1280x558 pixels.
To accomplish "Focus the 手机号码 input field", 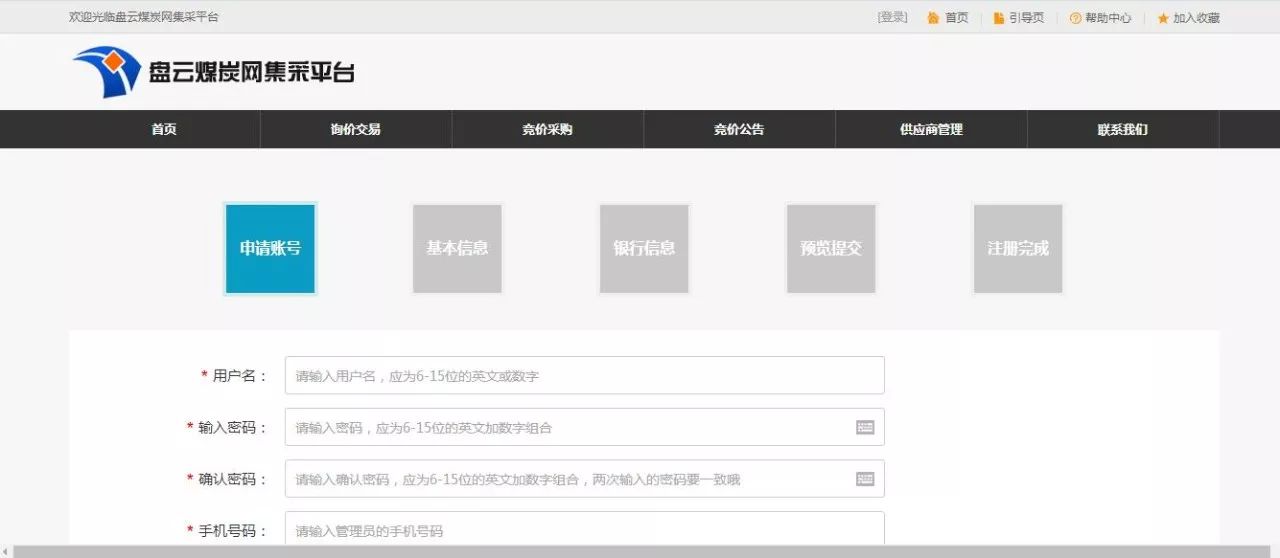I will pyautogui.click(x=584, y=530).
